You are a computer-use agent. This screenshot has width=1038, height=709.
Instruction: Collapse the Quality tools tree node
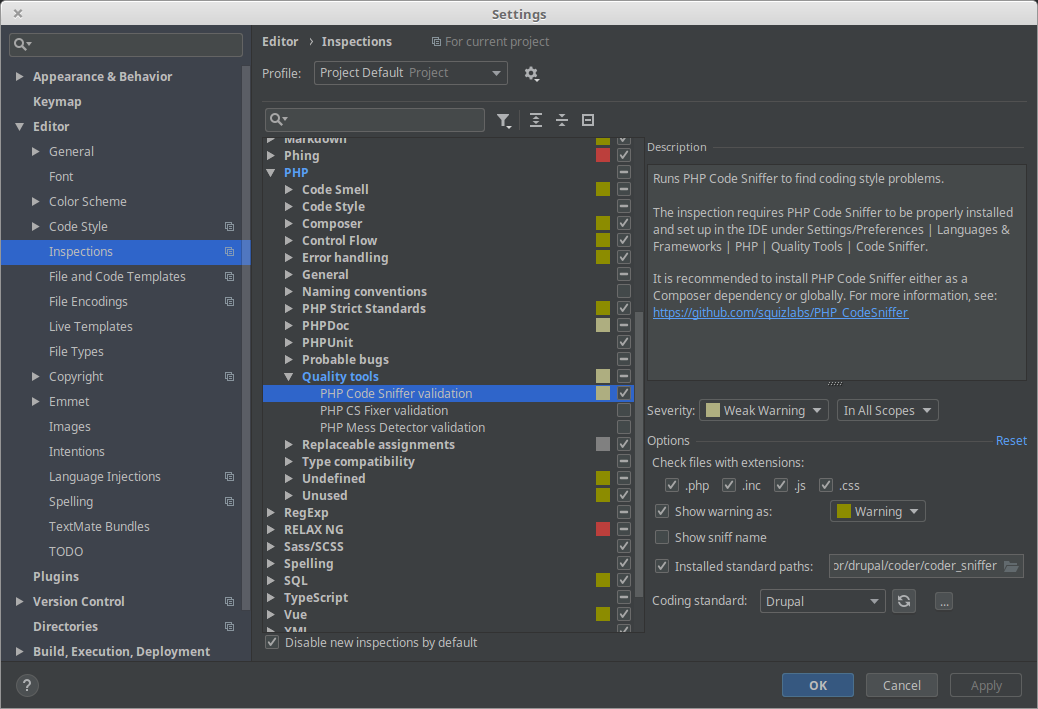(x=289, y=376)
